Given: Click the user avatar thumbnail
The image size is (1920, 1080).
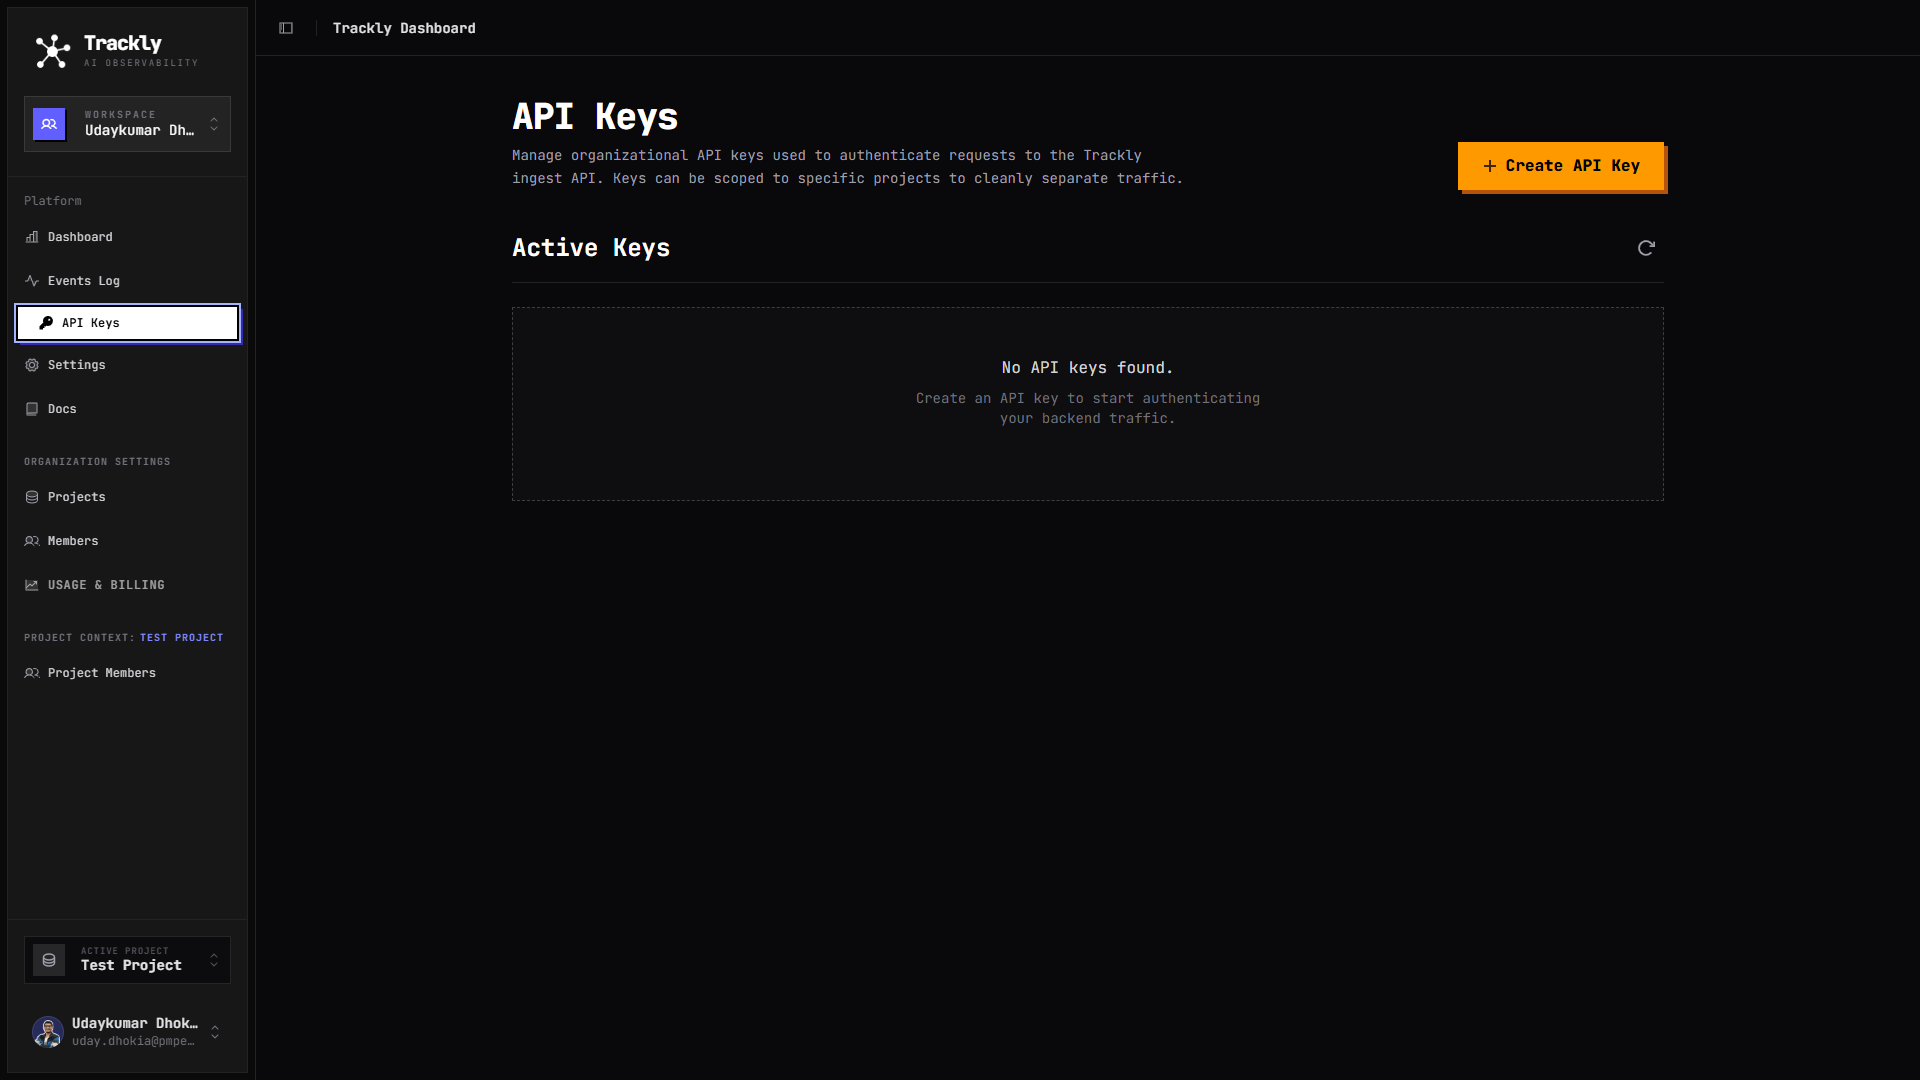Looking at the screenshot, I should pyautogui.click(x=48, y=1032).
